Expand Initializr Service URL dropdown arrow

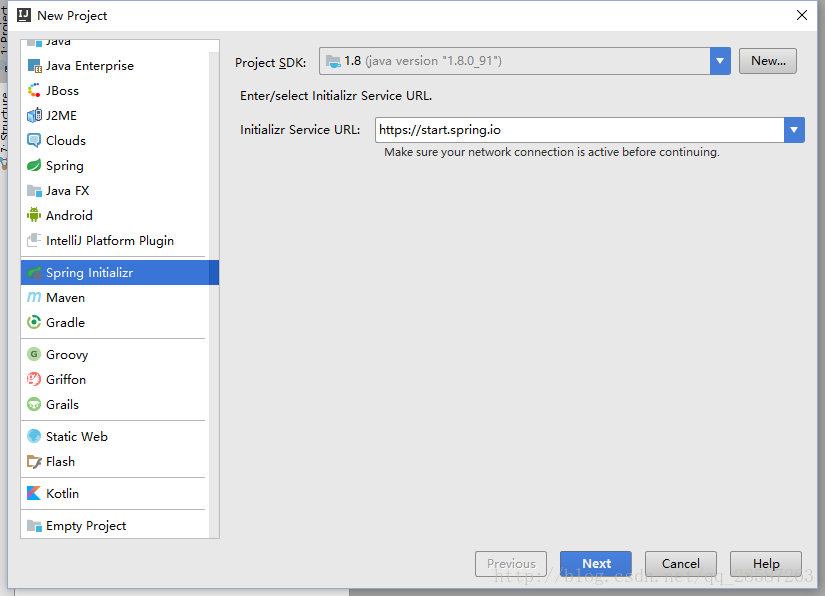coord(794,130)
